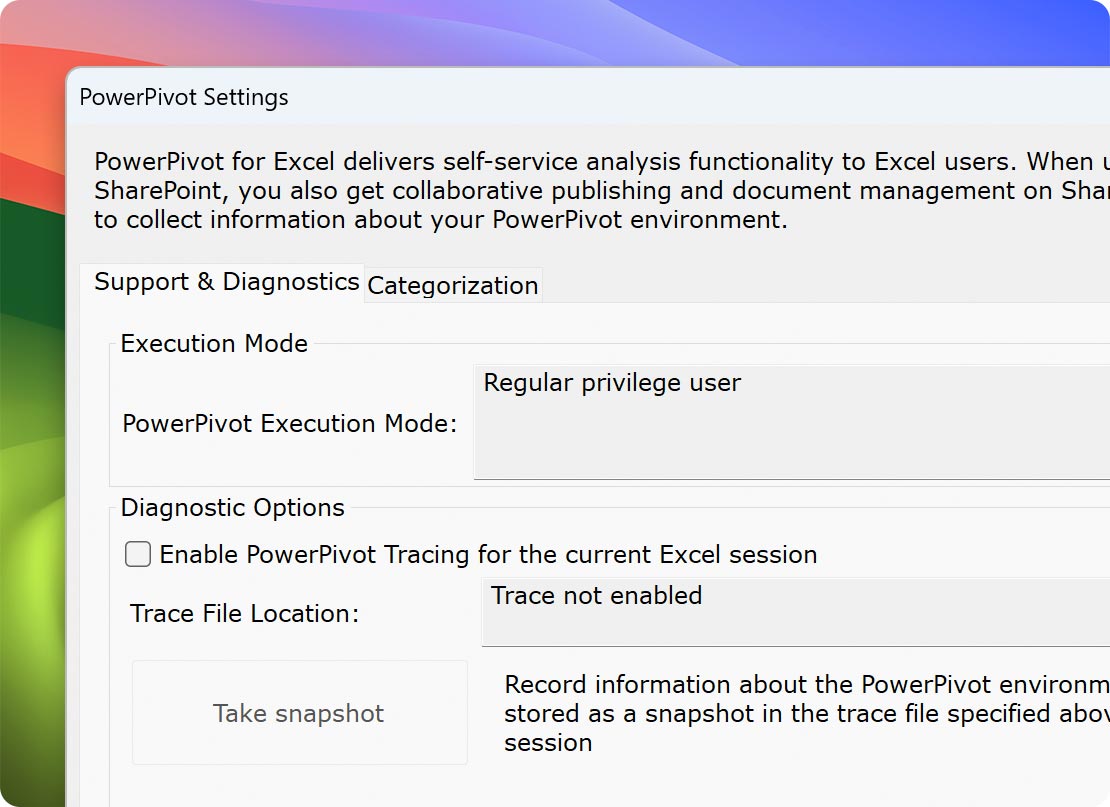Select the Regular privilege user value
Screen dimensions: 1110x807
612,382
